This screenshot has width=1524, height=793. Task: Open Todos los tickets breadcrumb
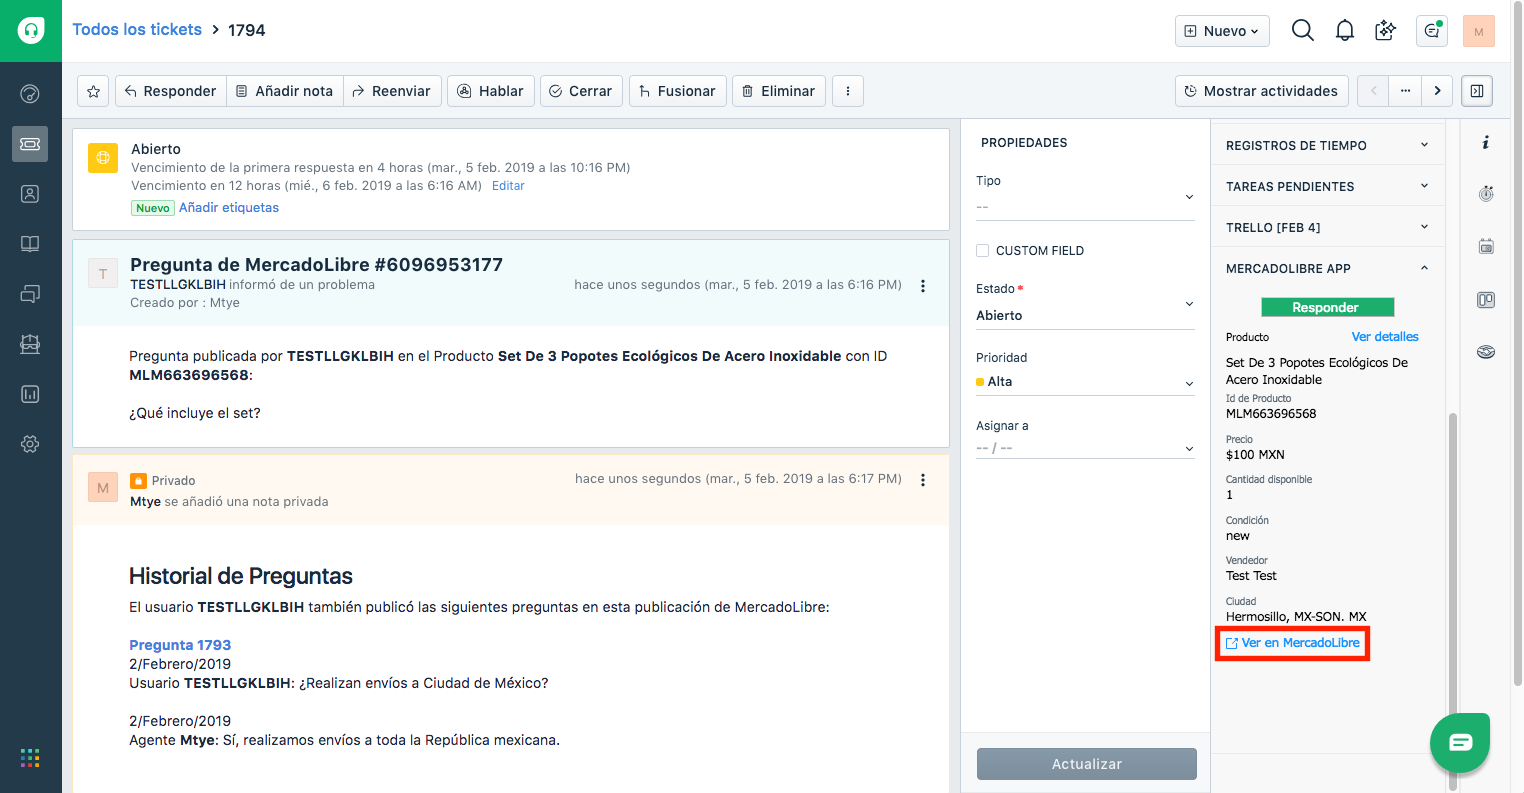click(x=137, y=30)
